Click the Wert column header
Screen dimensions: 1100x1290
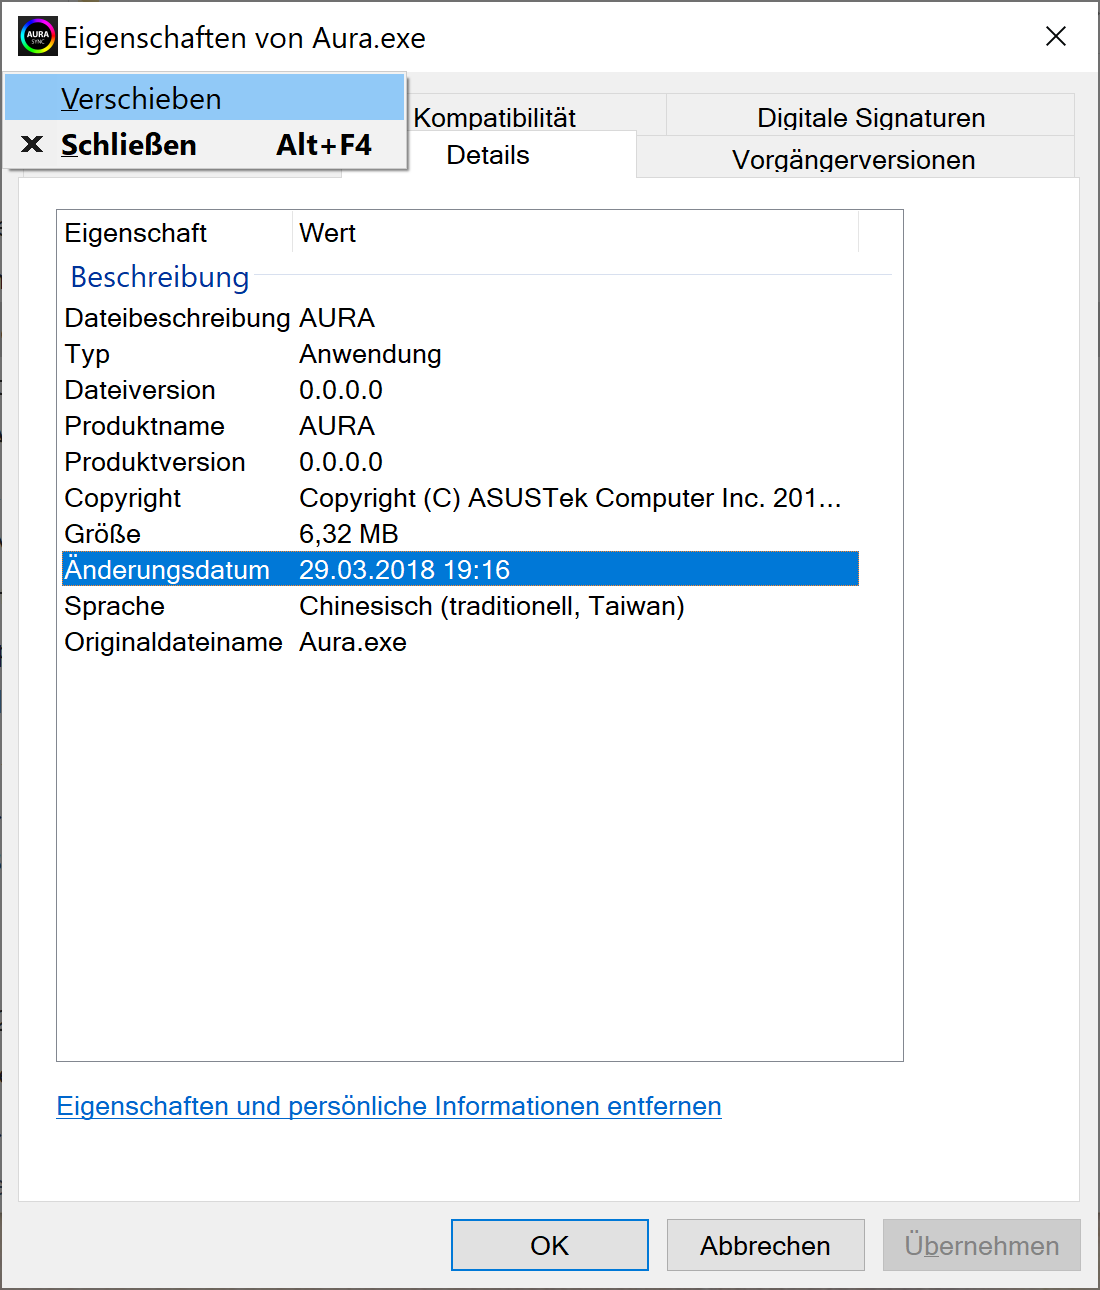click(x=576, y=233)
